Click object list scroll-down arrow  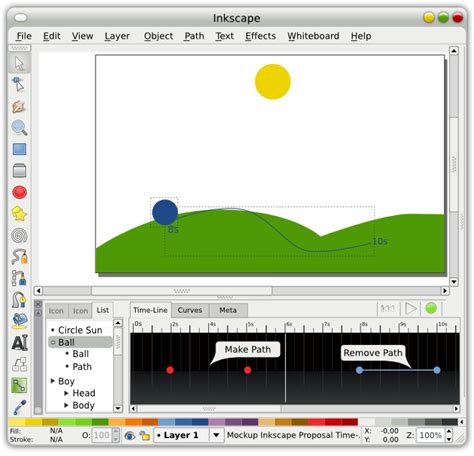(118, 408)
